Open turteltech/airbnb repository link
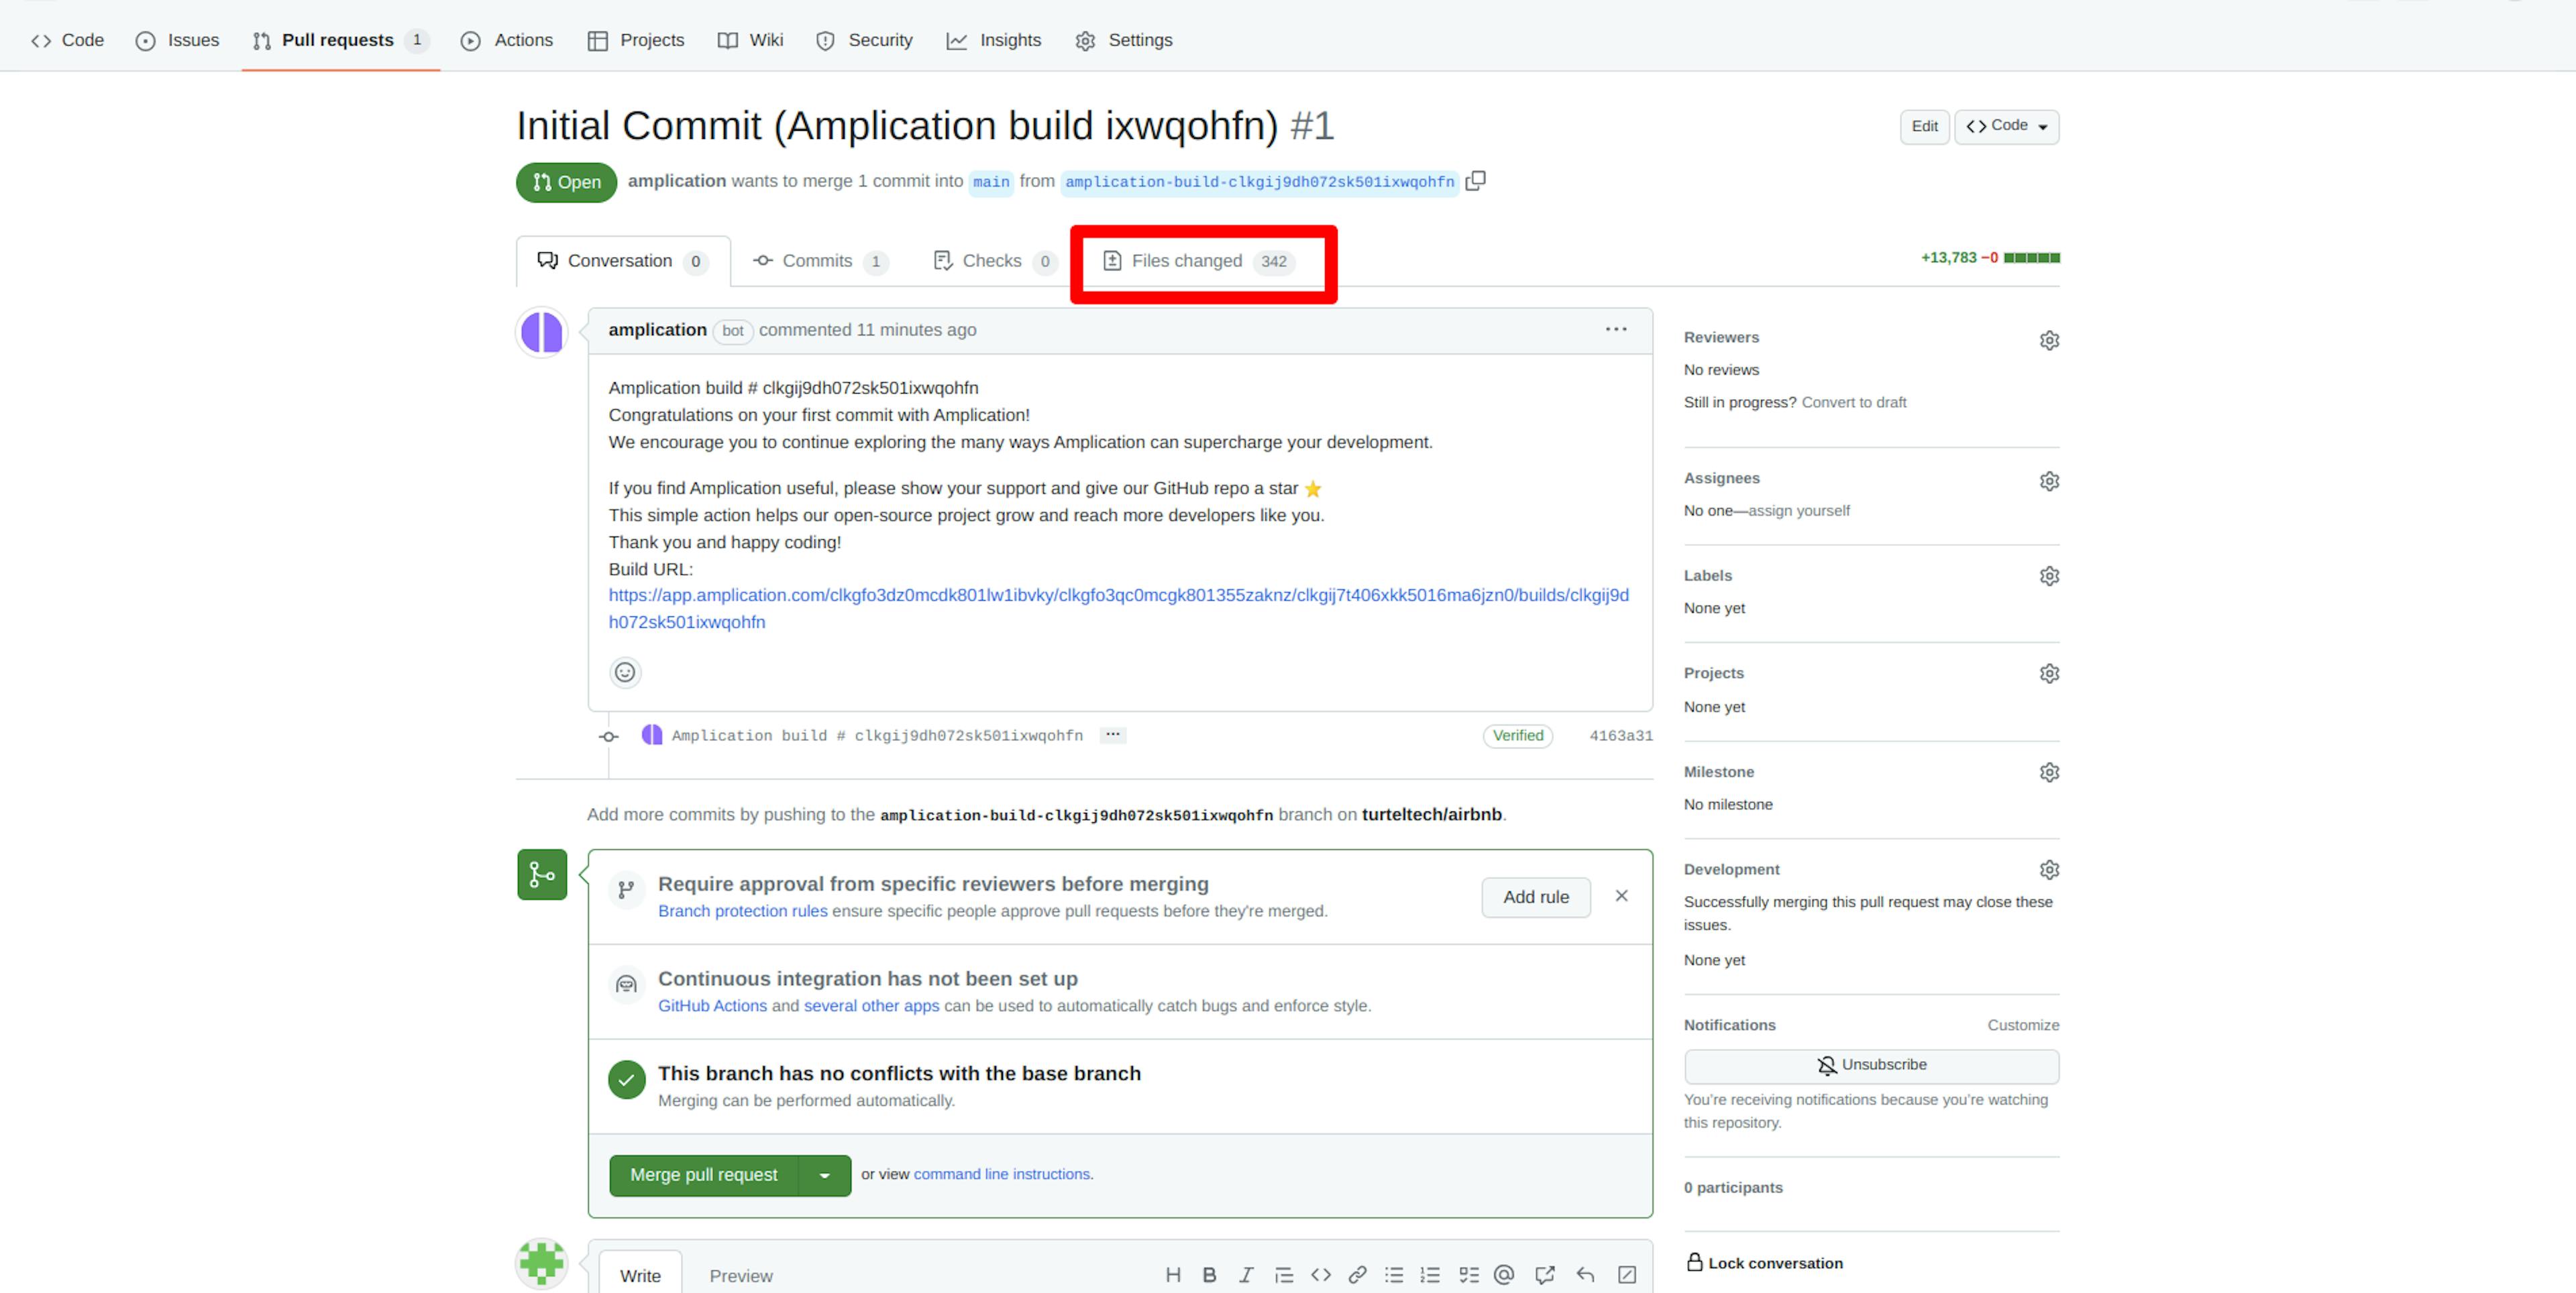This screenshot has height=1293, width=2576. point(1431,815)
